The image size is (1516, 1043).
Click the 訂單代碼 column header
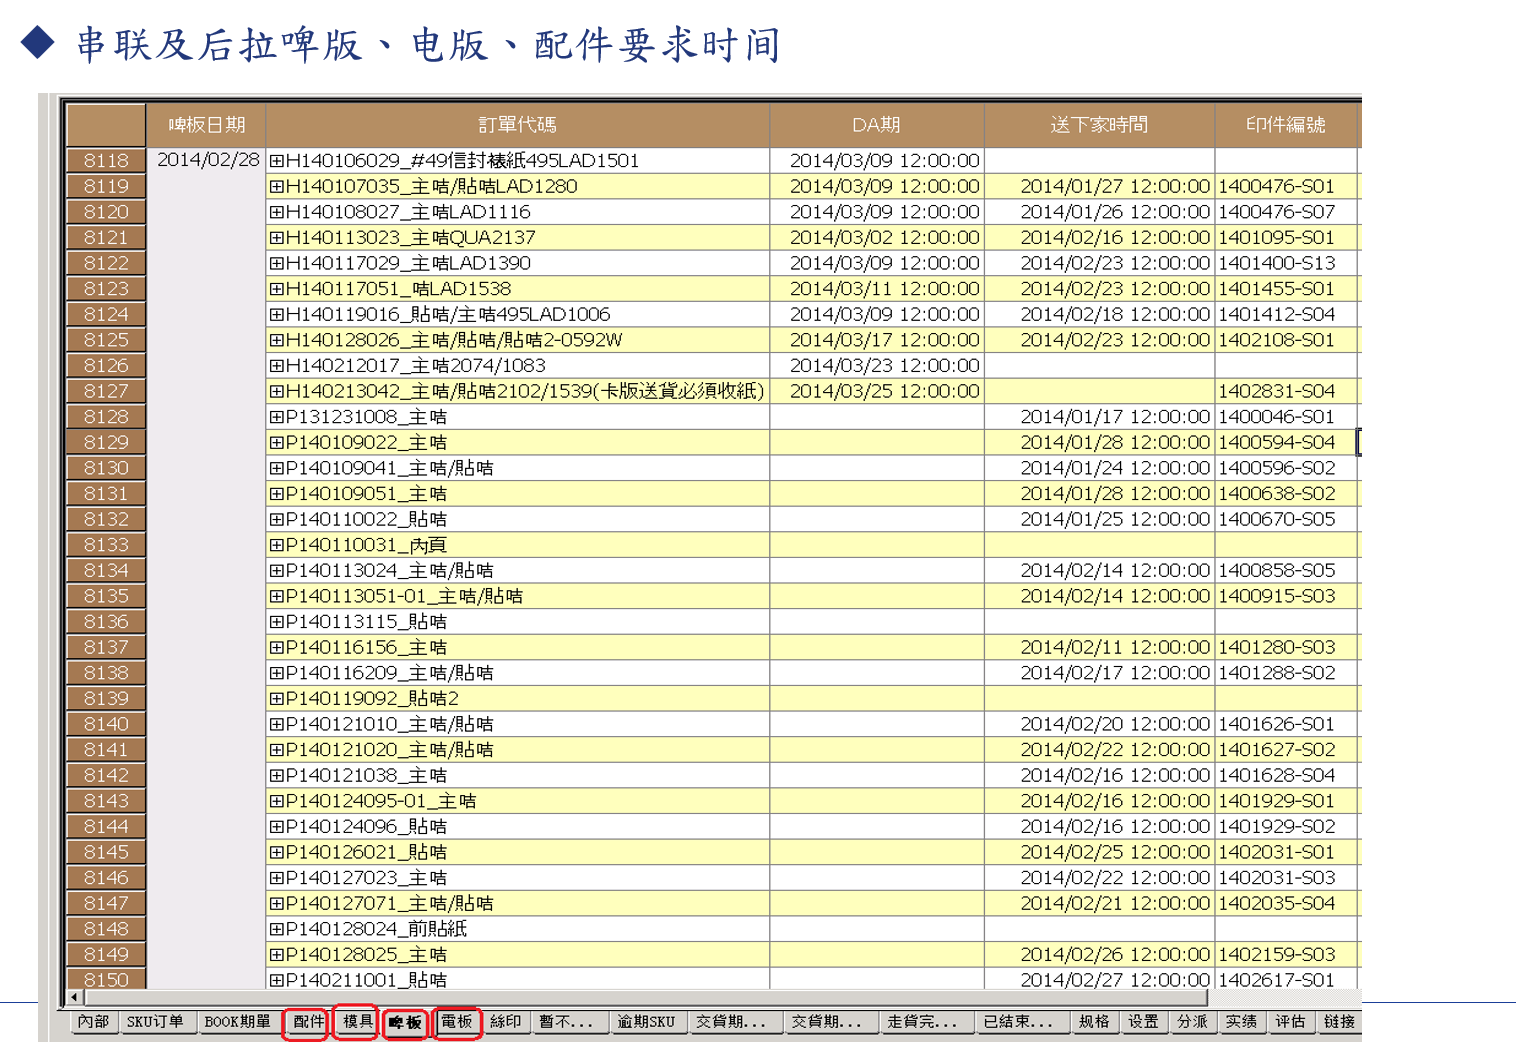517,125
